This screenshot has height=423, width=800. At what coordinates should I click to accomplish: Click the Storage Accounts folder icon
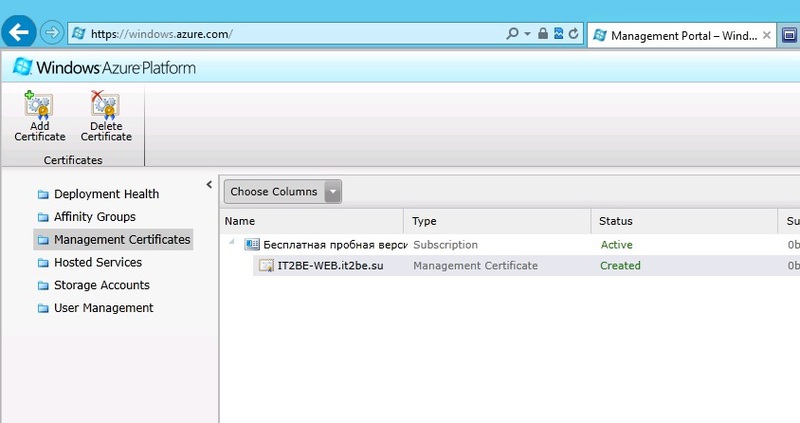tap(43, 286)
